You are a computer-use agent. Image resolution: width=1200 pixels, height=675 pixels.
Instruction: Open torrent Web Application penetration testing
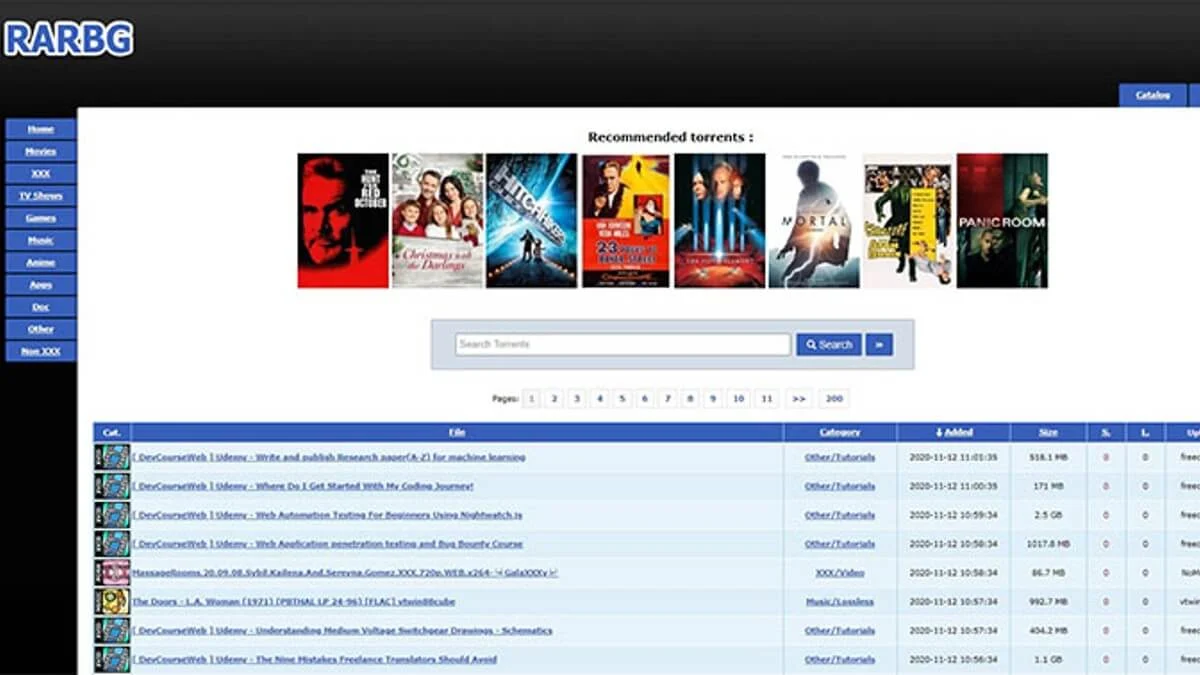coord(328,544)
